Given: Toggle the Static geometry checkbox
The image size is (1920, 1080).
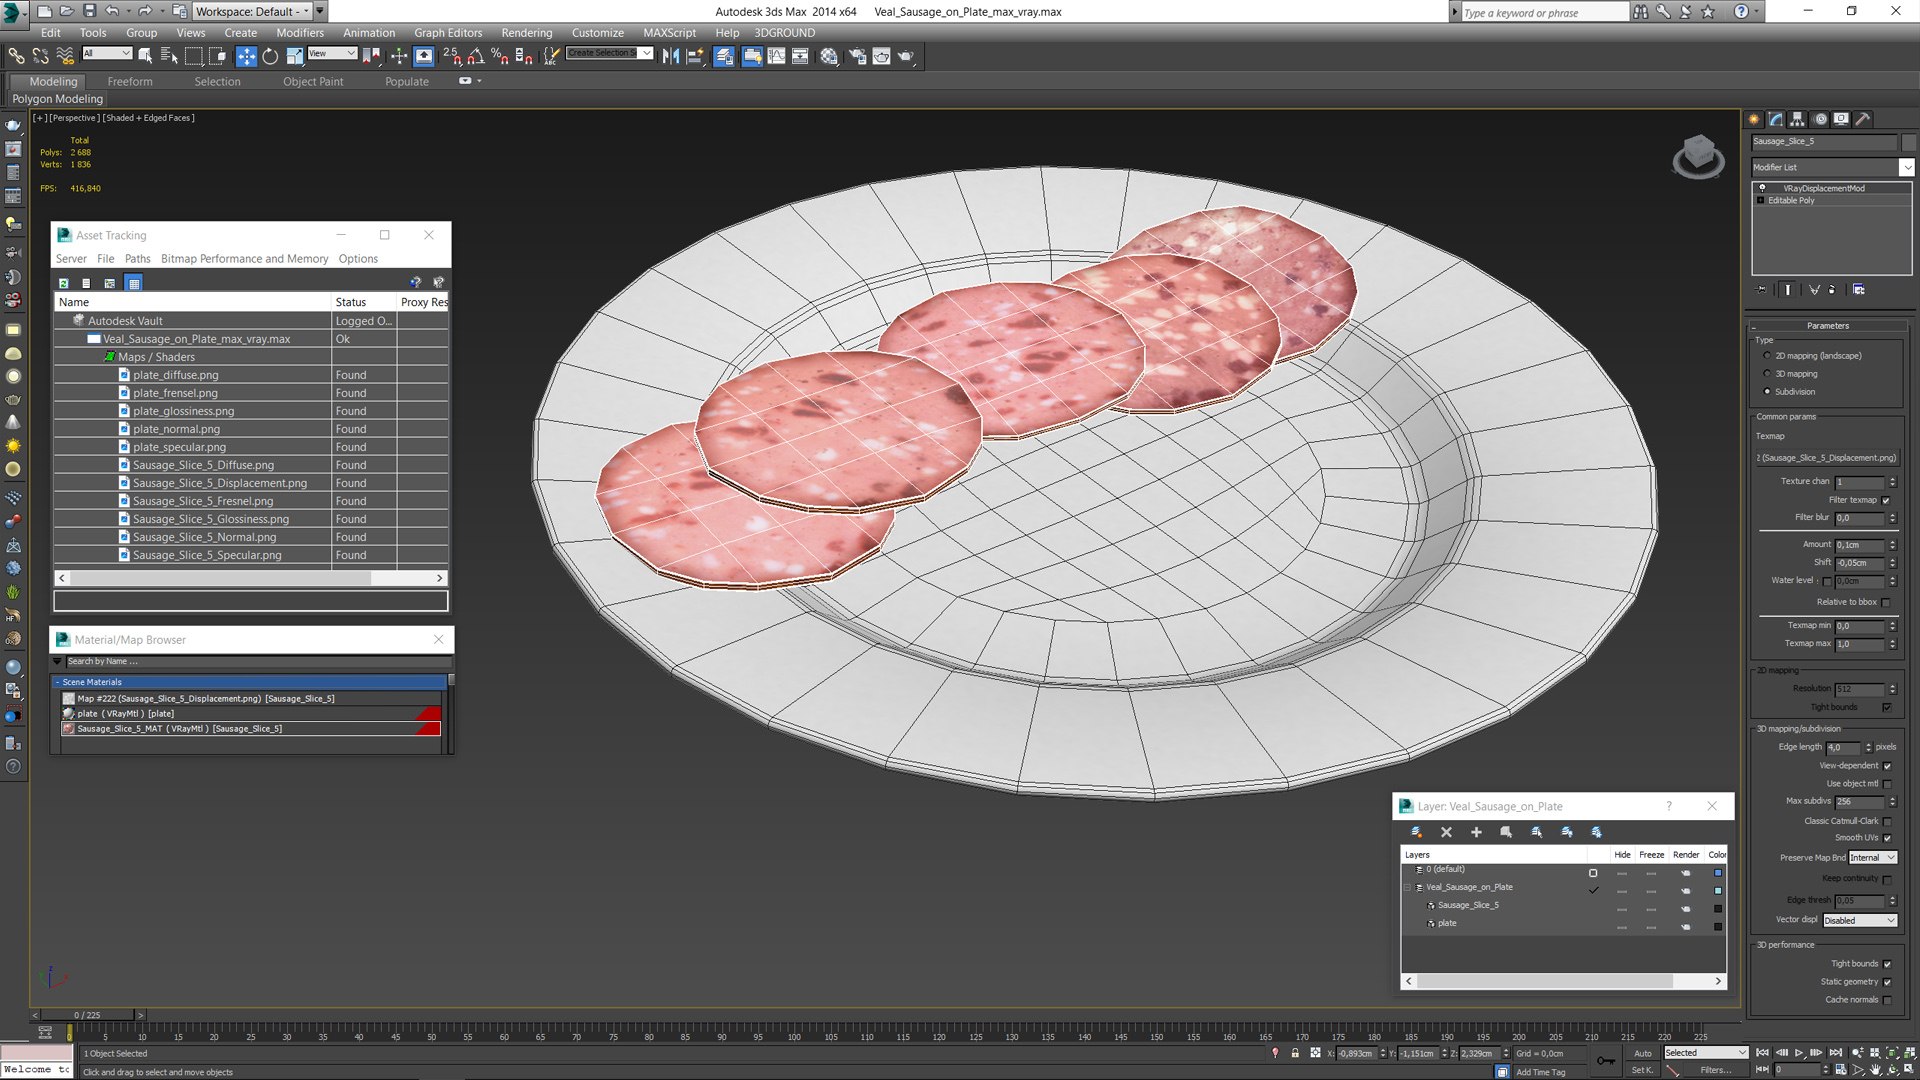Looking at the screenshot, I should point(1887,982).
